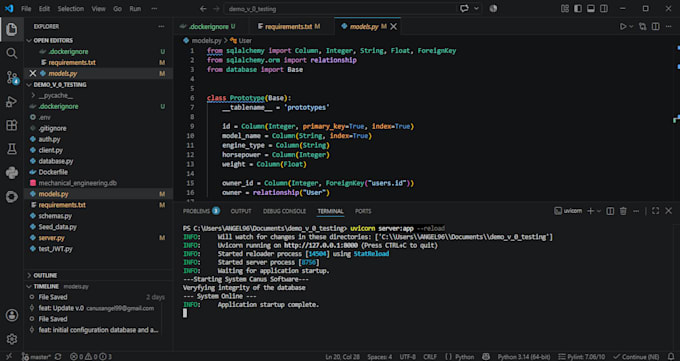The height and width of the screenshot is (361, 680).
Task: Open changes compare icon in editor toolbar
Action: click(x=643, y=26)
